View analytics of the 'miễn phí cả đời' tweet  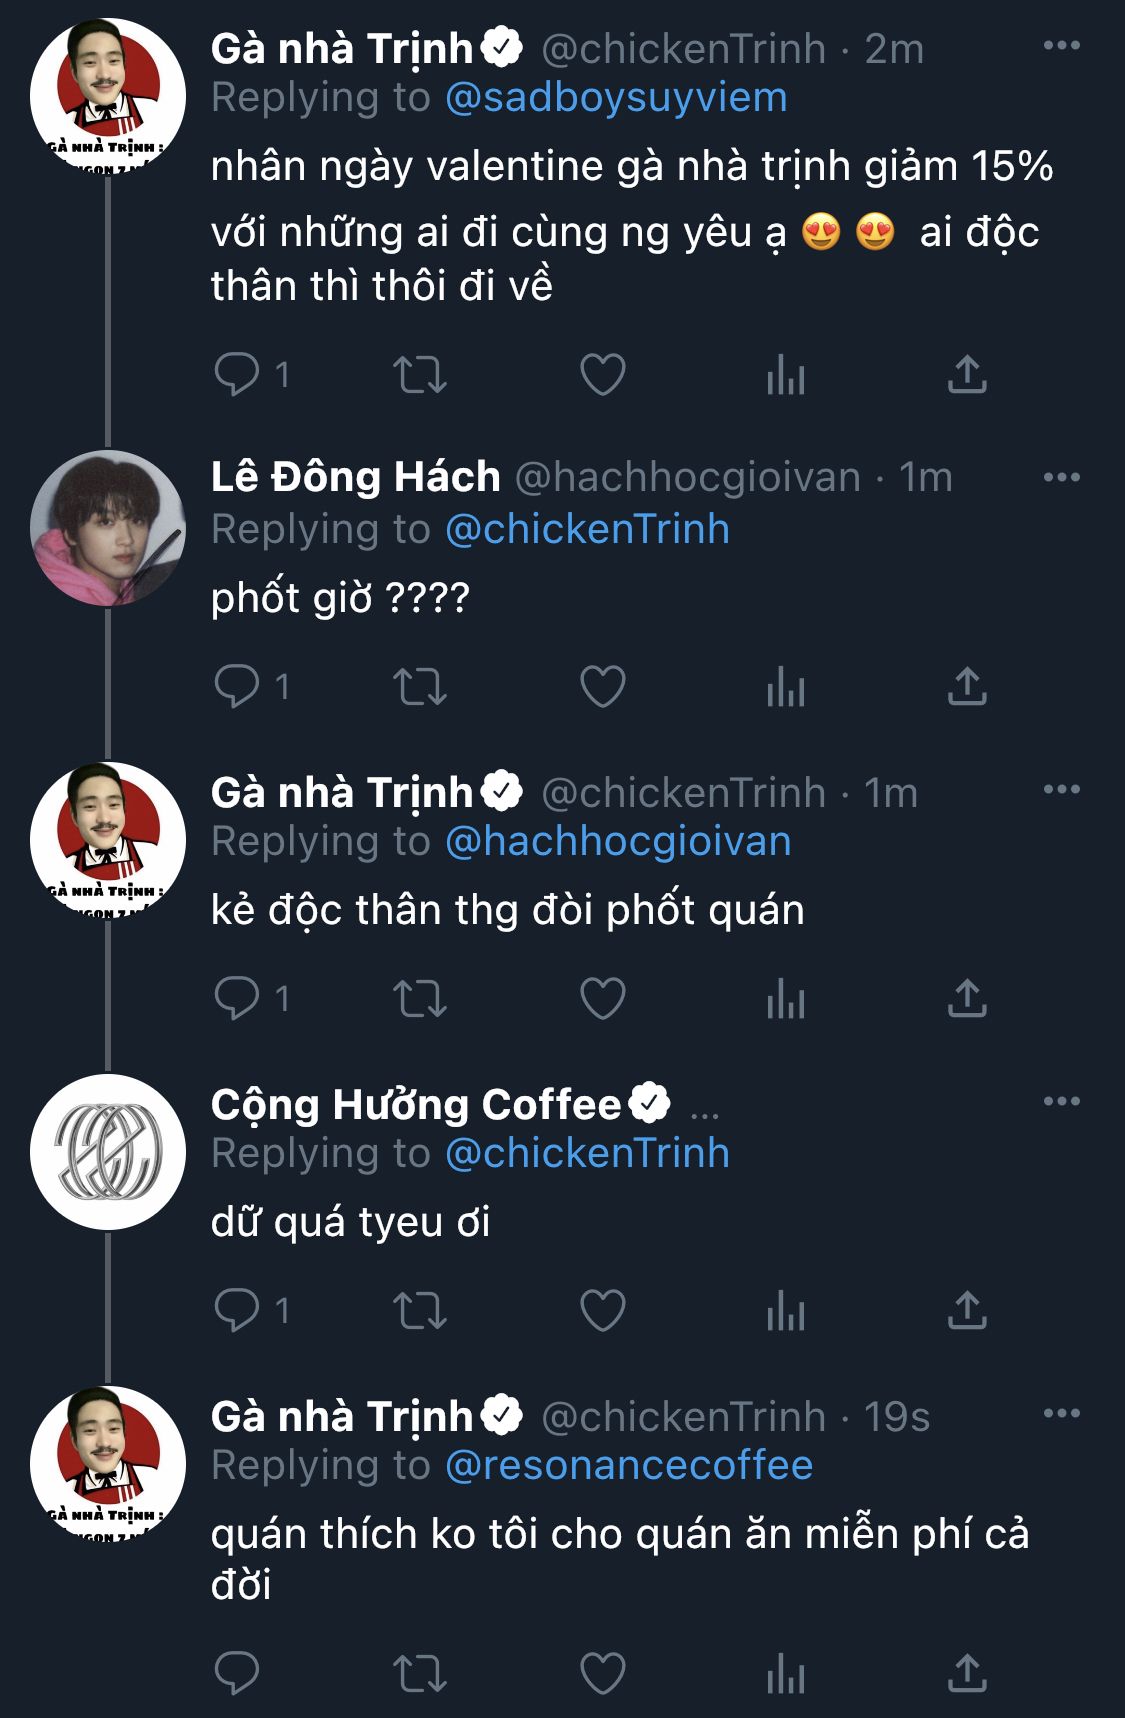785,1673
